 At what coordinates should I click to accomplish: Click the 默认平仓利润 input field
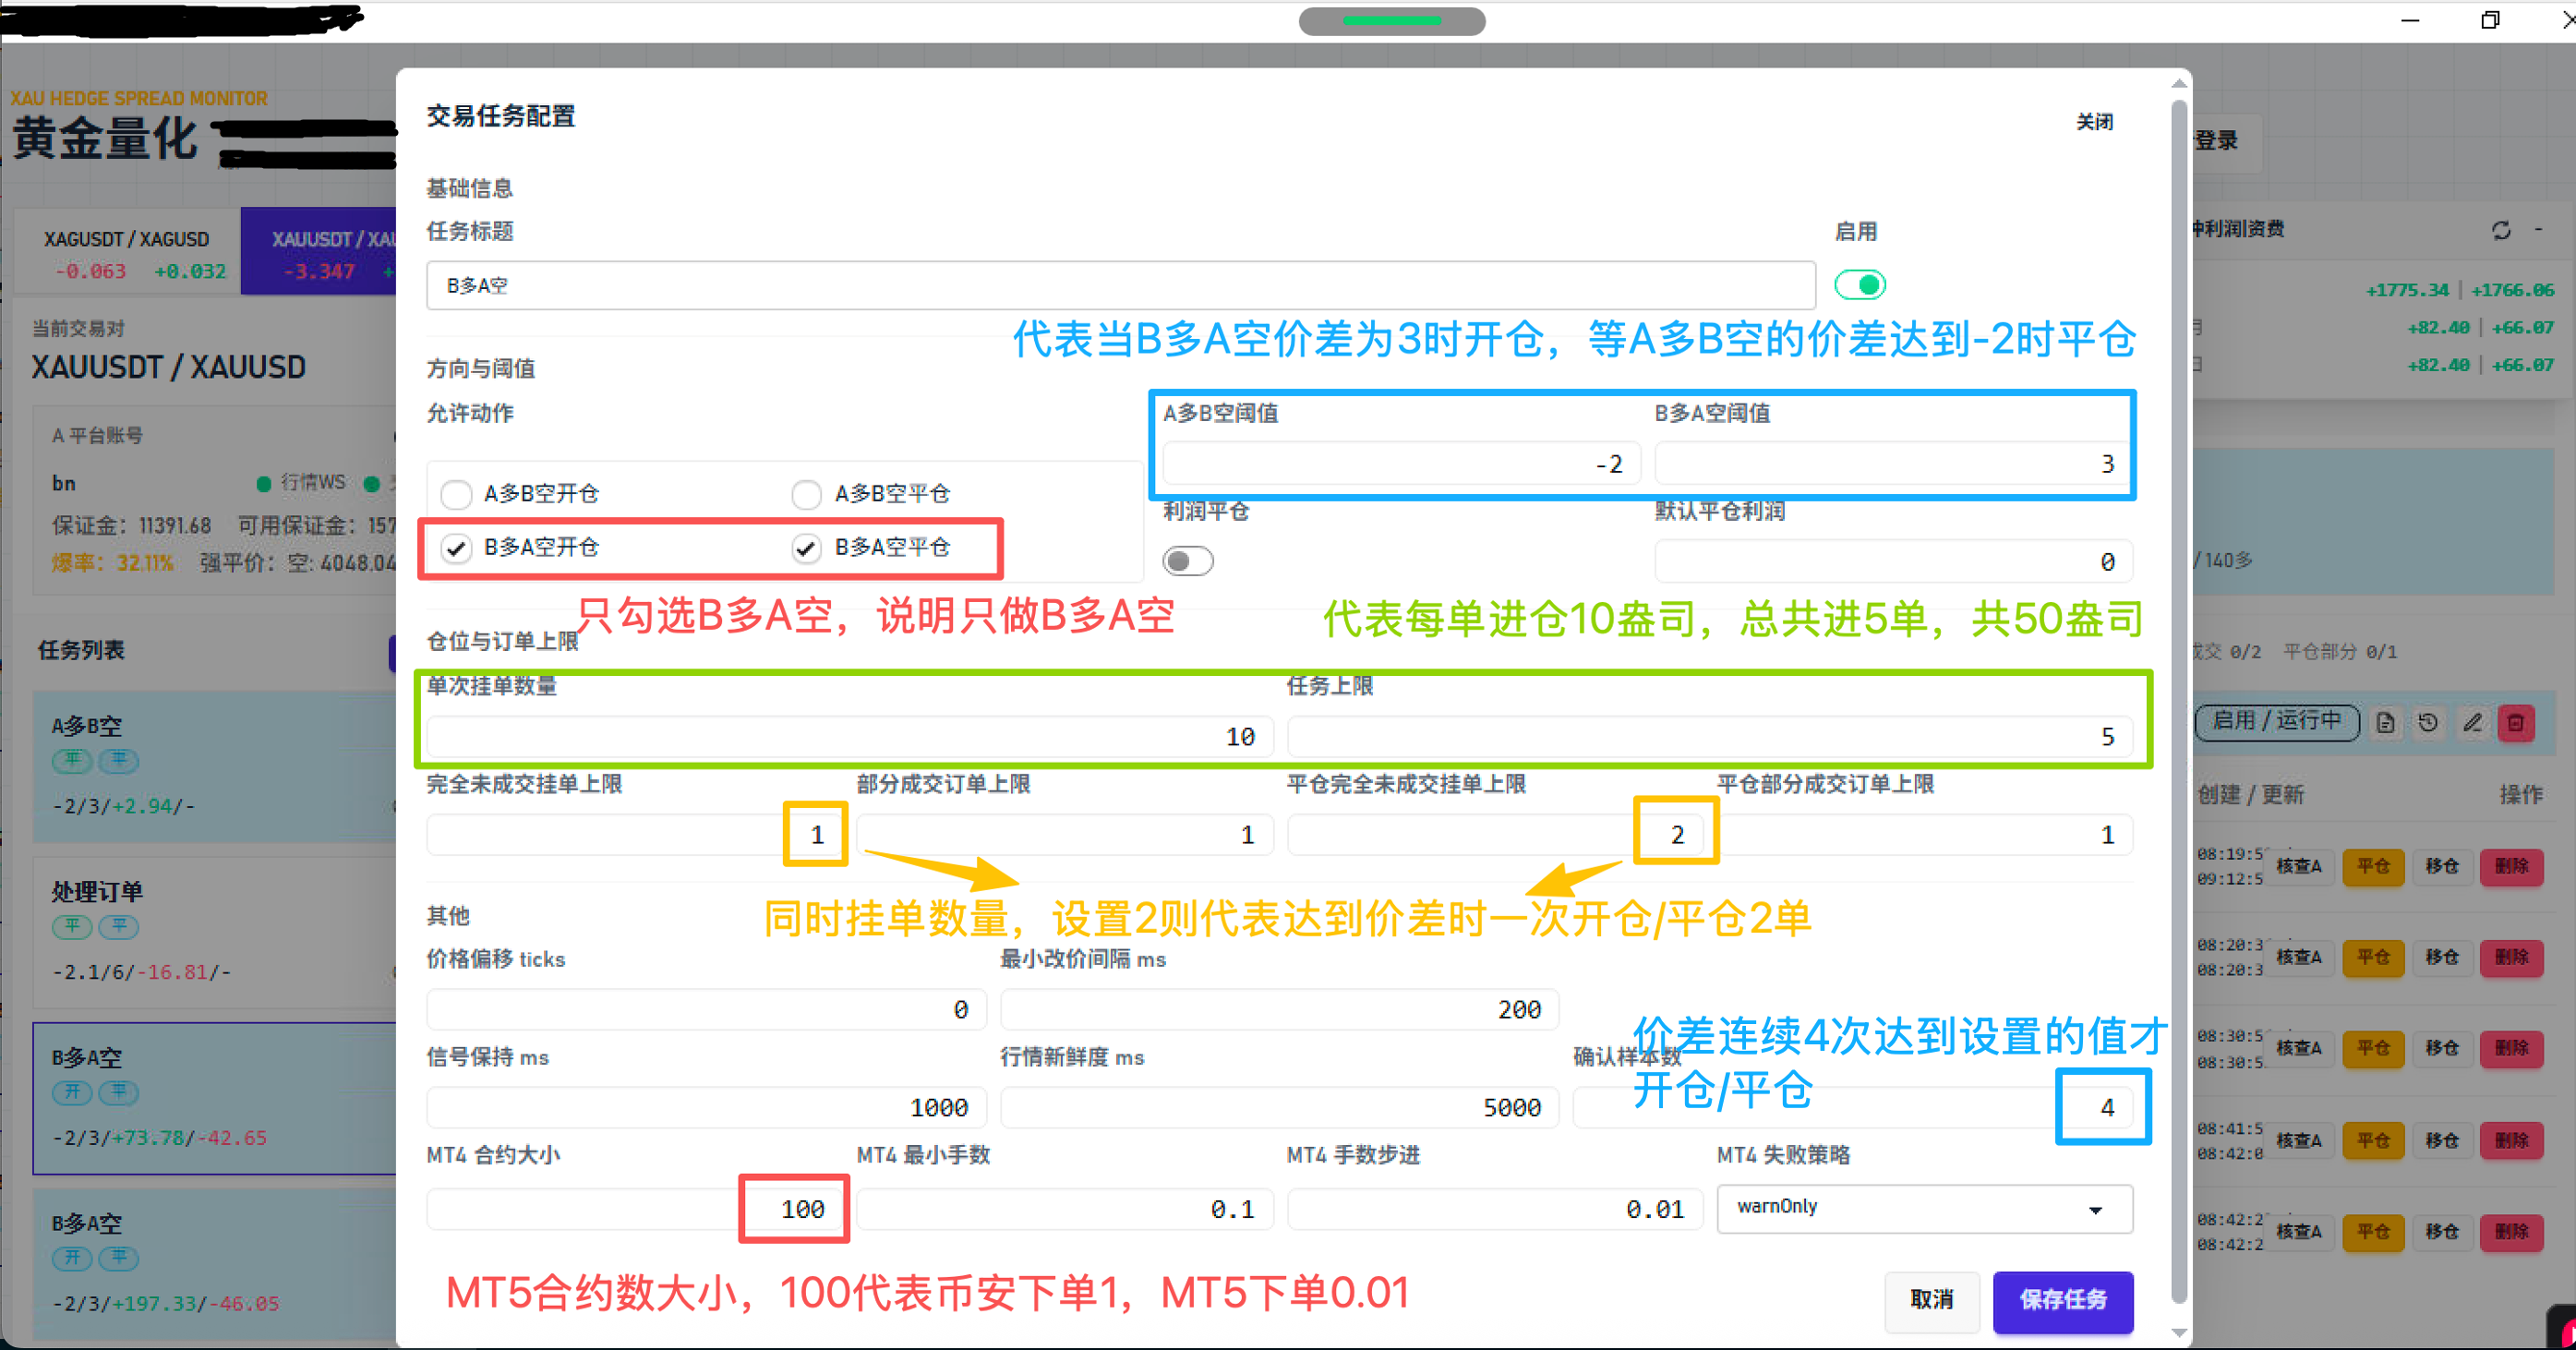[1893, 562]
